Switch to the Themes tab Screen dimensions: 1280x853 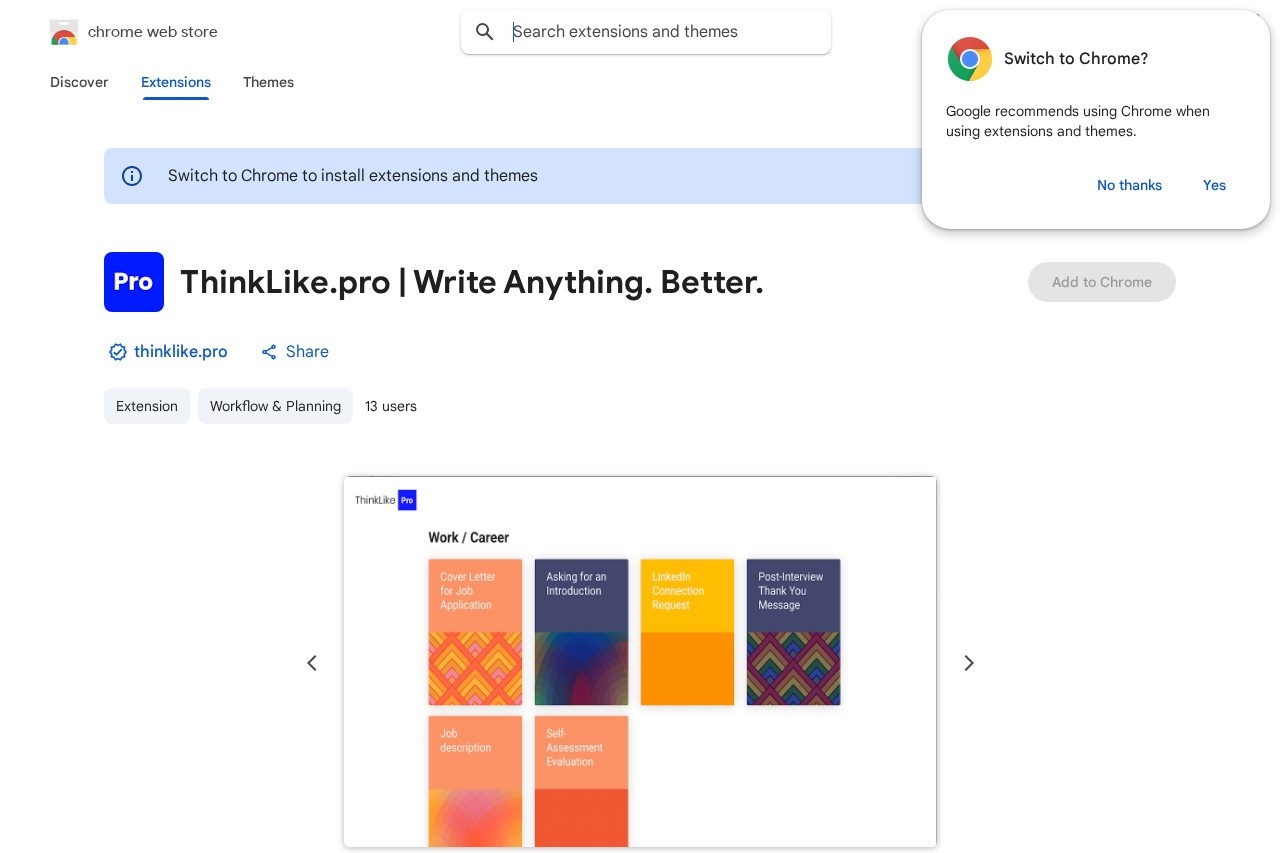click(x=268, y=82)
